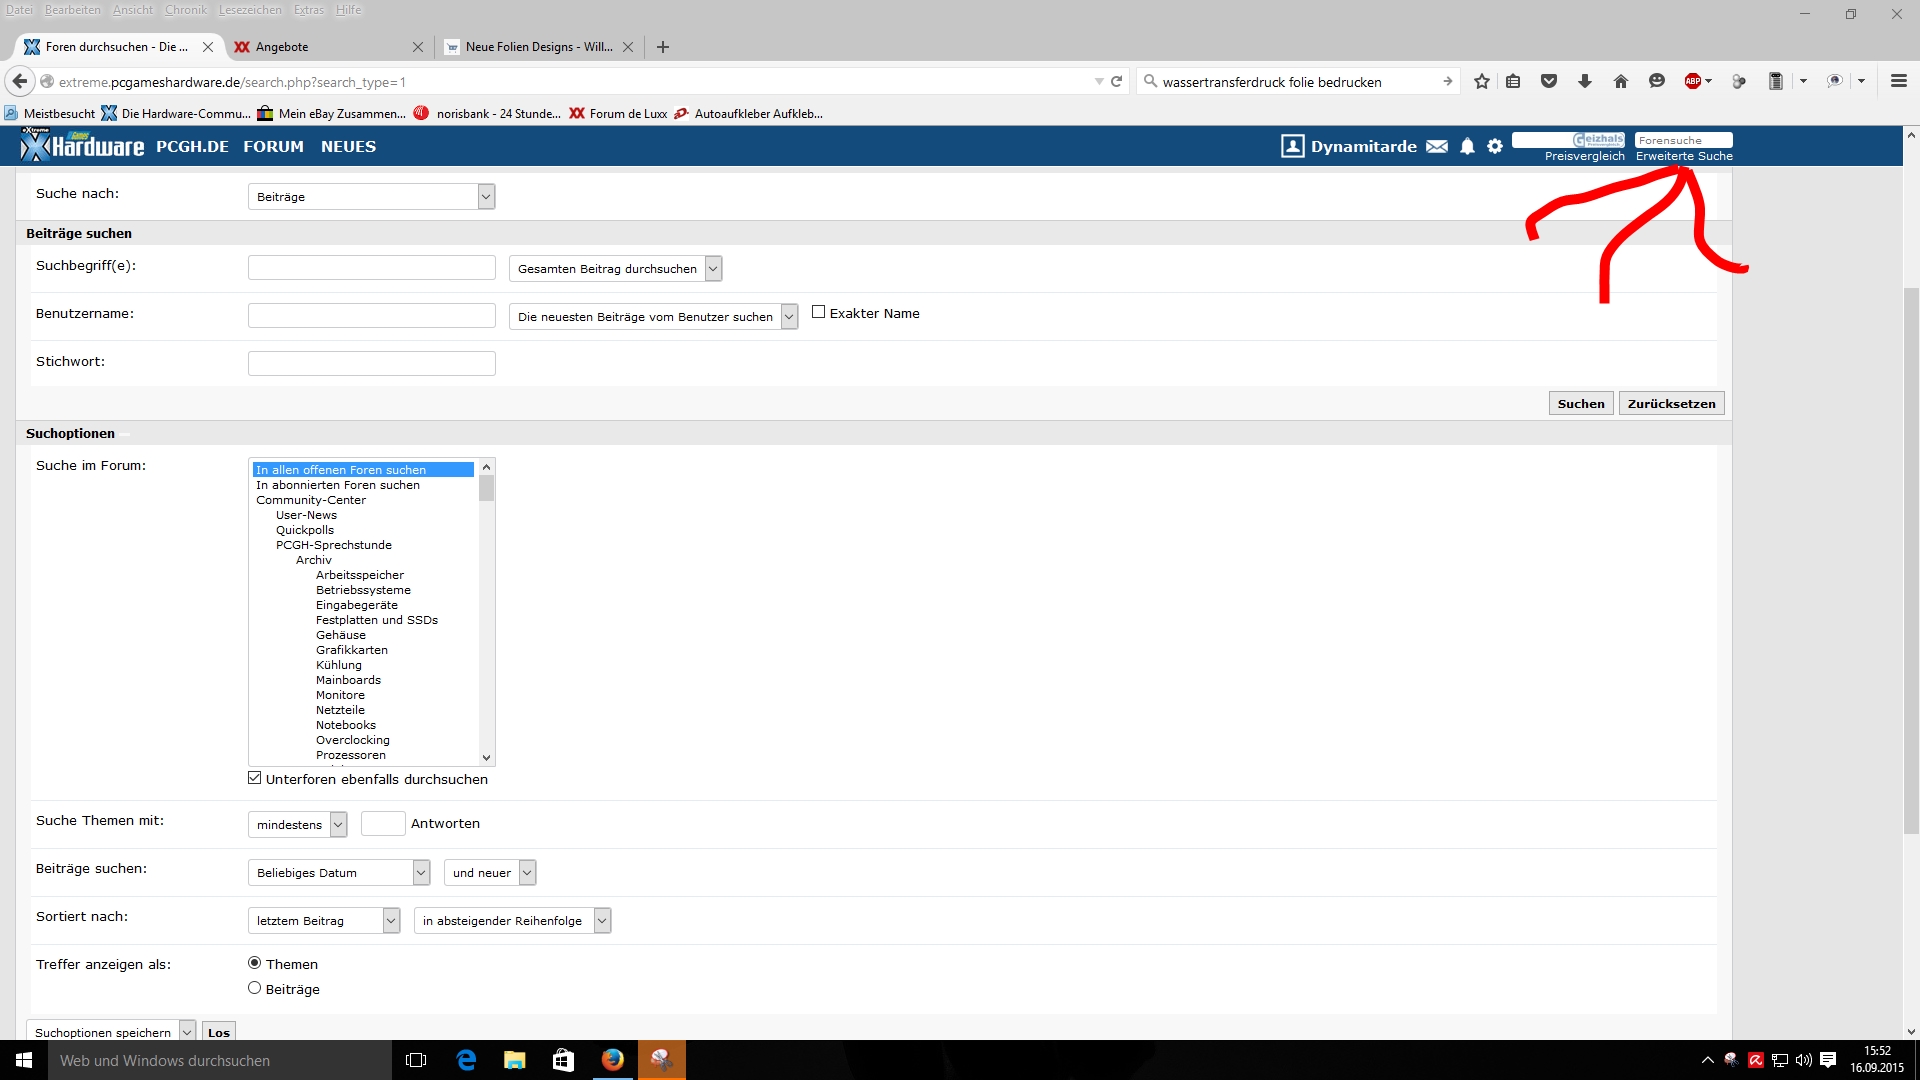The image size is (1920, 1080).
Task: Open File Explorer from the taskbar
Action: [x=515, y=1060]
